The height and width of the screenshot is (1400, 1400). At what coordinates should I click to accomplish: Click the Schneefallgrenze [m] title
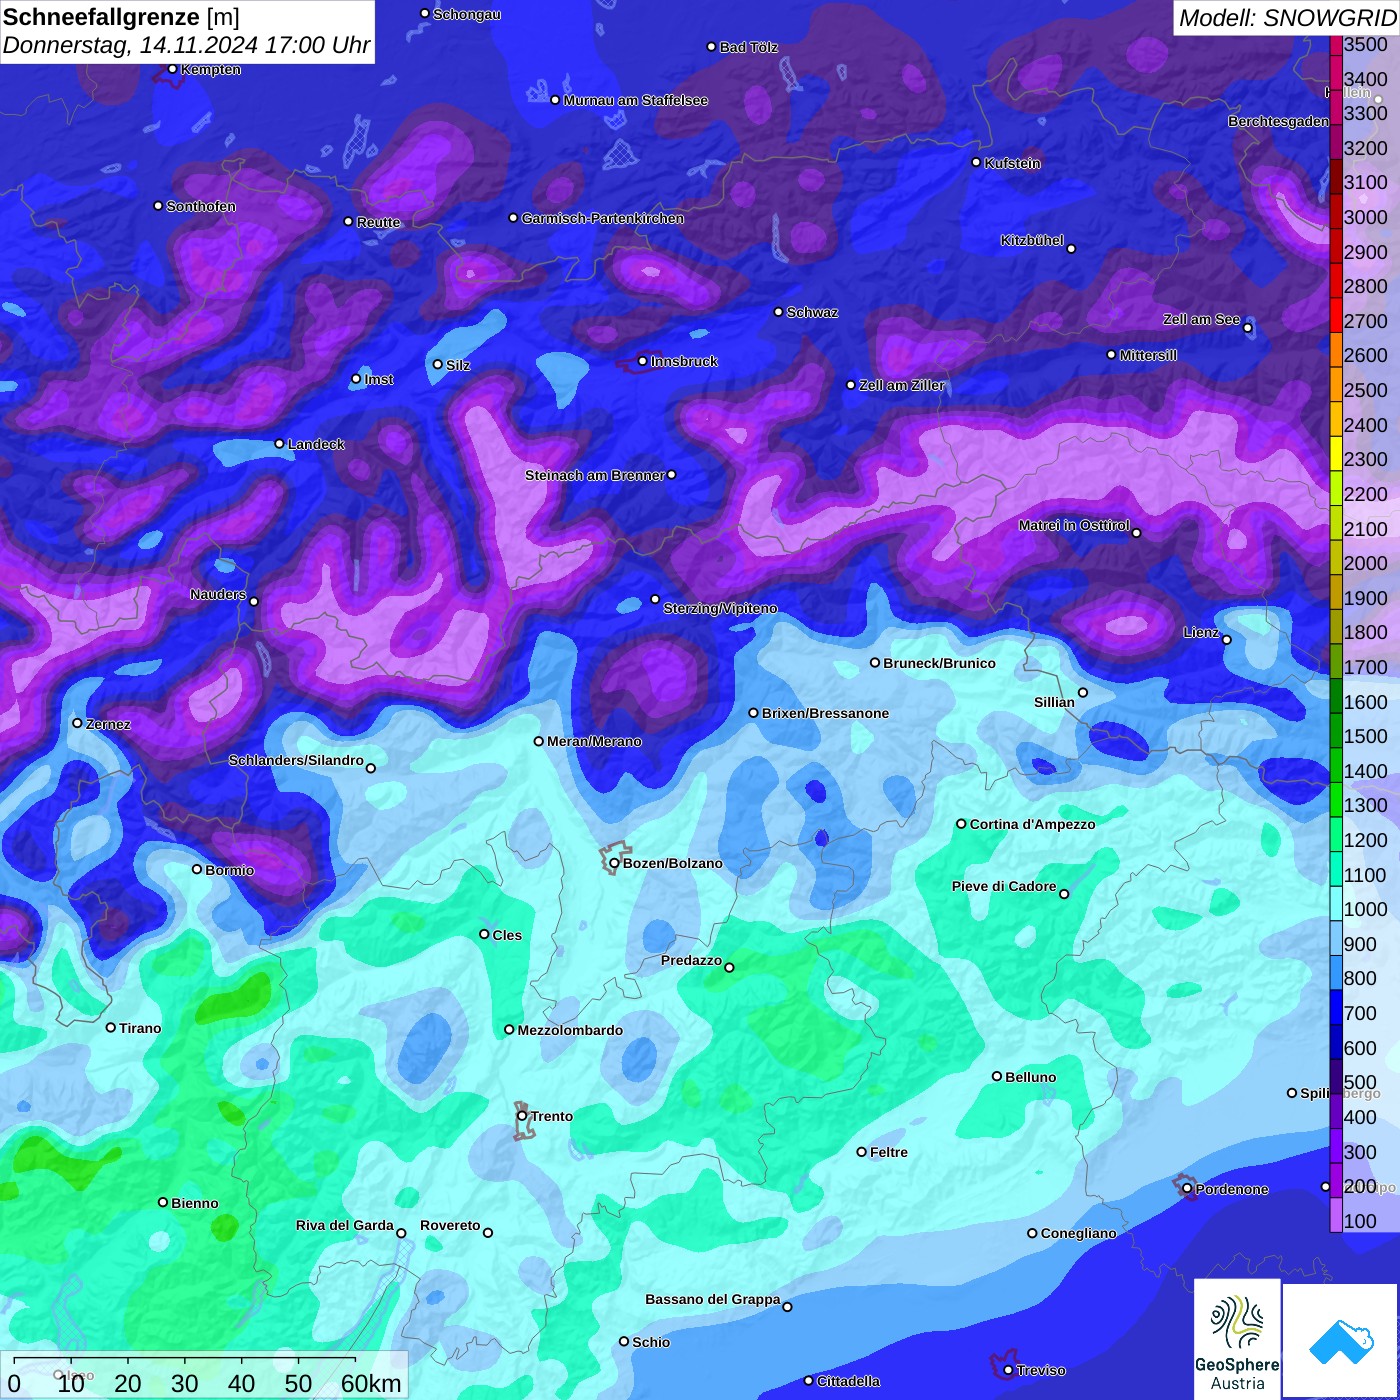click(x=121, y=17)
